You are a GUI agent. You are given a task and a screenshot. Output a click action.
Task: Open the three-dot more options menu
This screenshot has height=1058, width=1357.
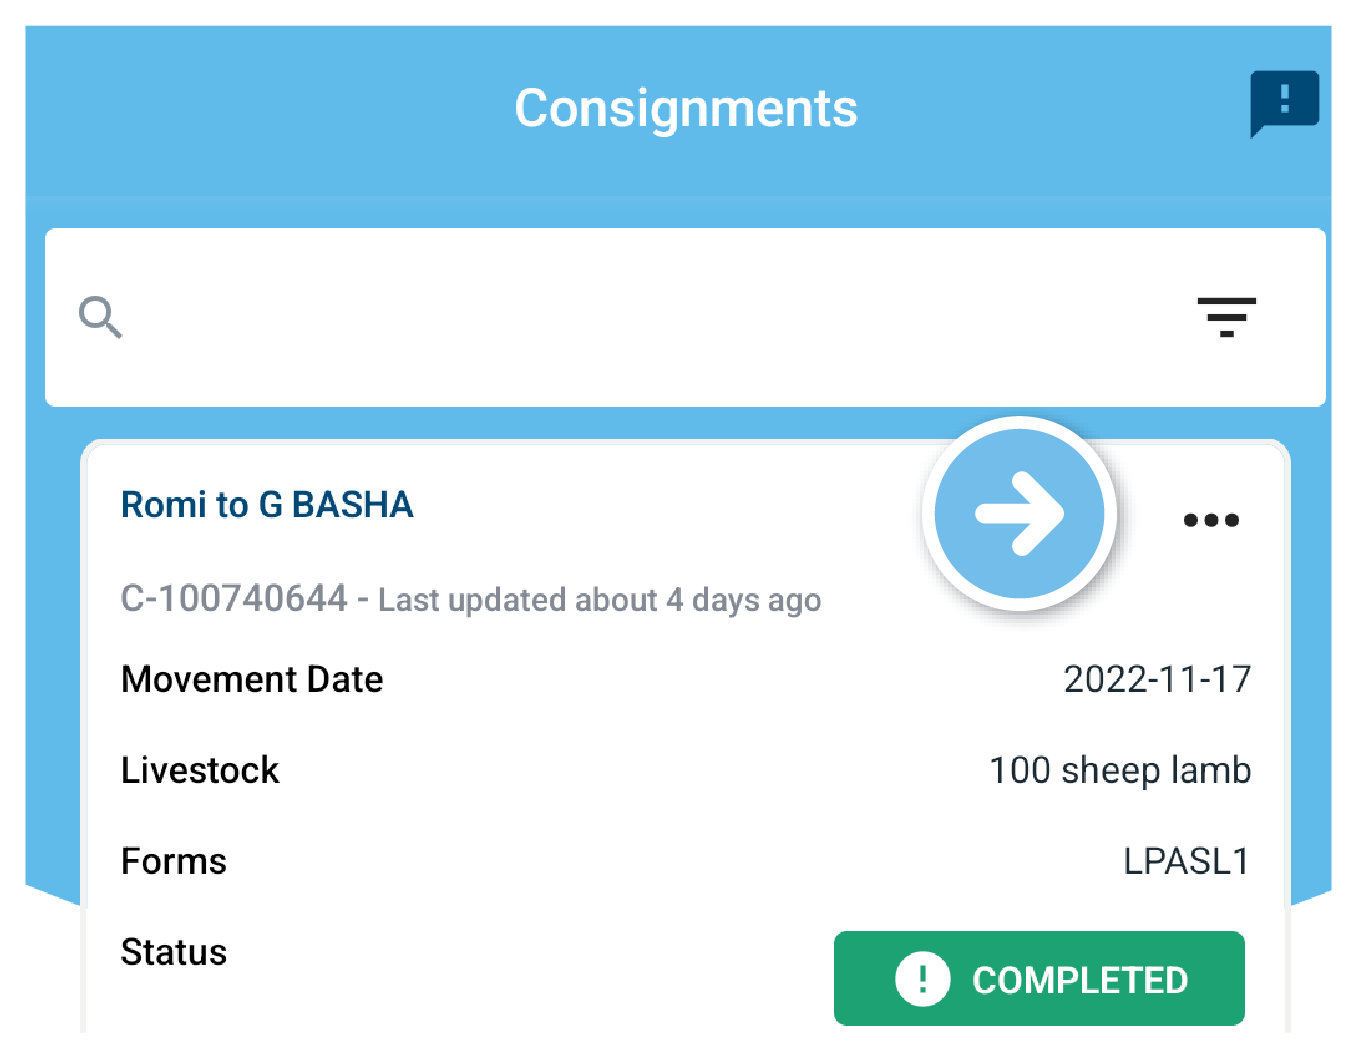[1211, 520]
